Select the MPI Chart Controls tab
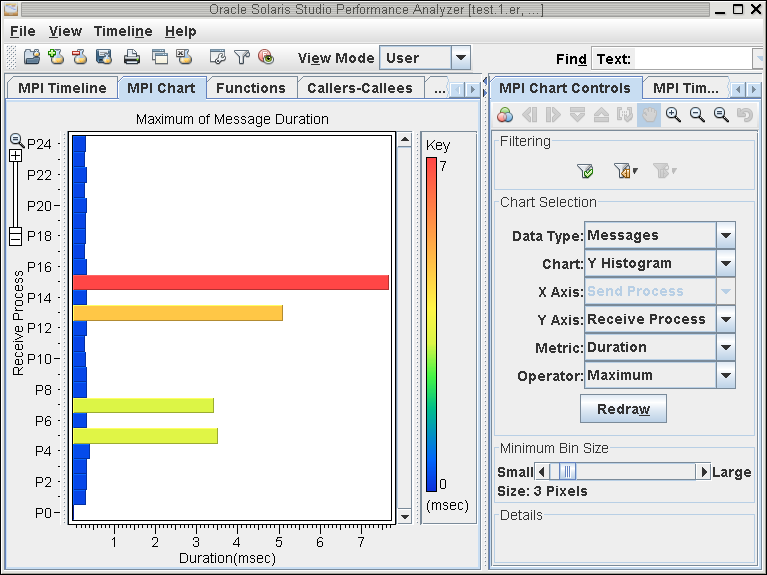Viewport: 767px width, 575px height. coord(565,88)
